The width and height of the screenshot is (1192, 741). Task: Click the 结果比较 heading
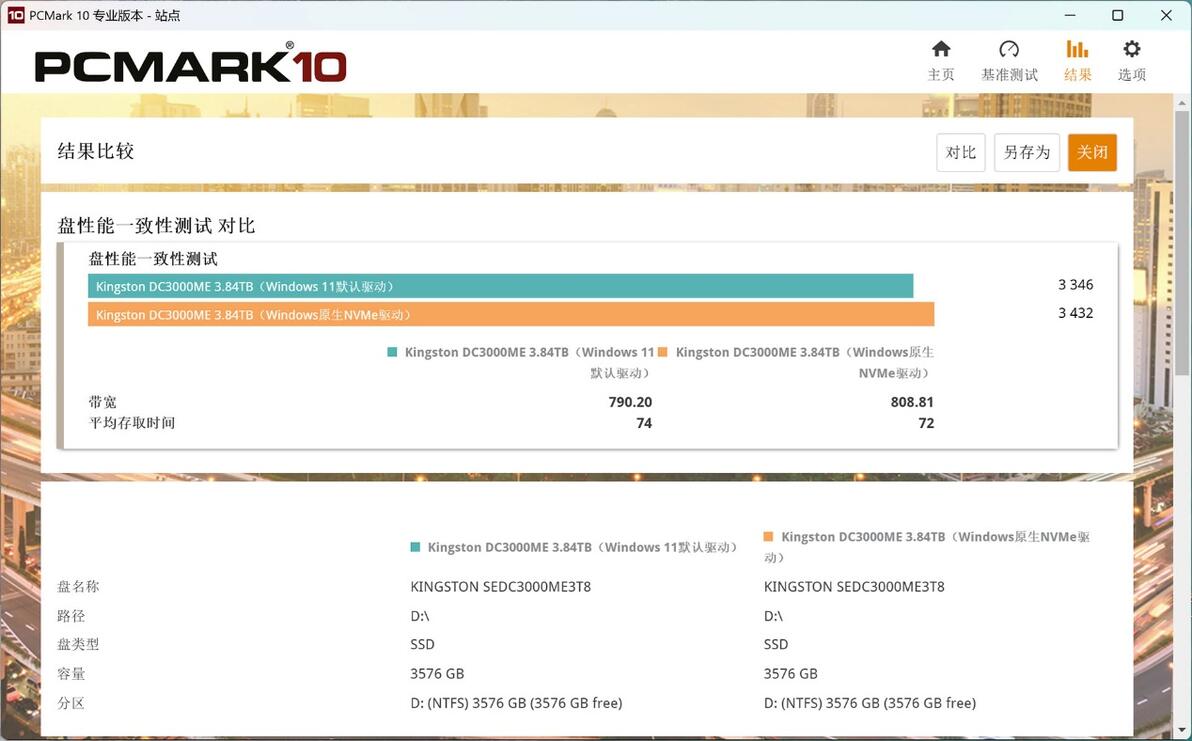click(x=96, y=151)
